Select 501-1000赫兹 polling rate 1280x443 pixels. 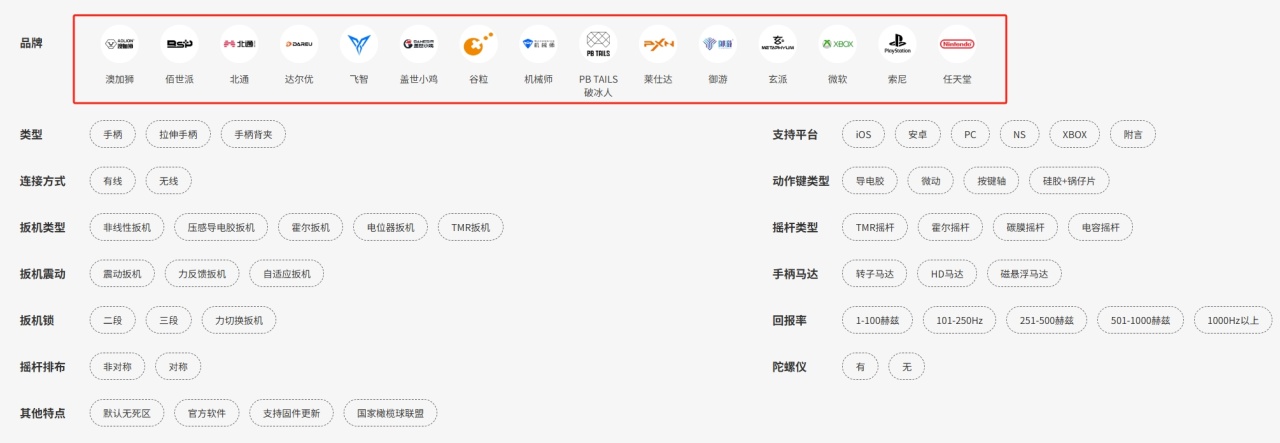1140,320
